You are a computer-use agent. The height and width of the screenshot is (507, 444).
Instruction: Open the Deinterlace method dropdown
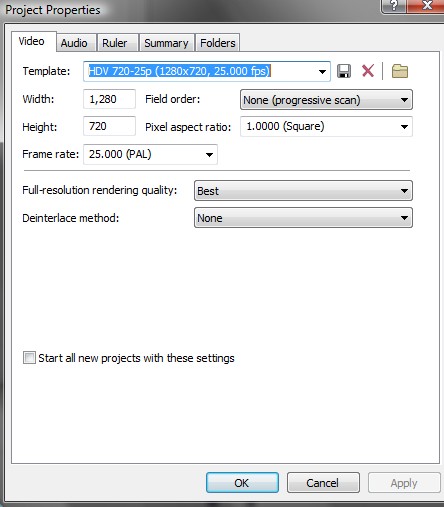(303, 218)
